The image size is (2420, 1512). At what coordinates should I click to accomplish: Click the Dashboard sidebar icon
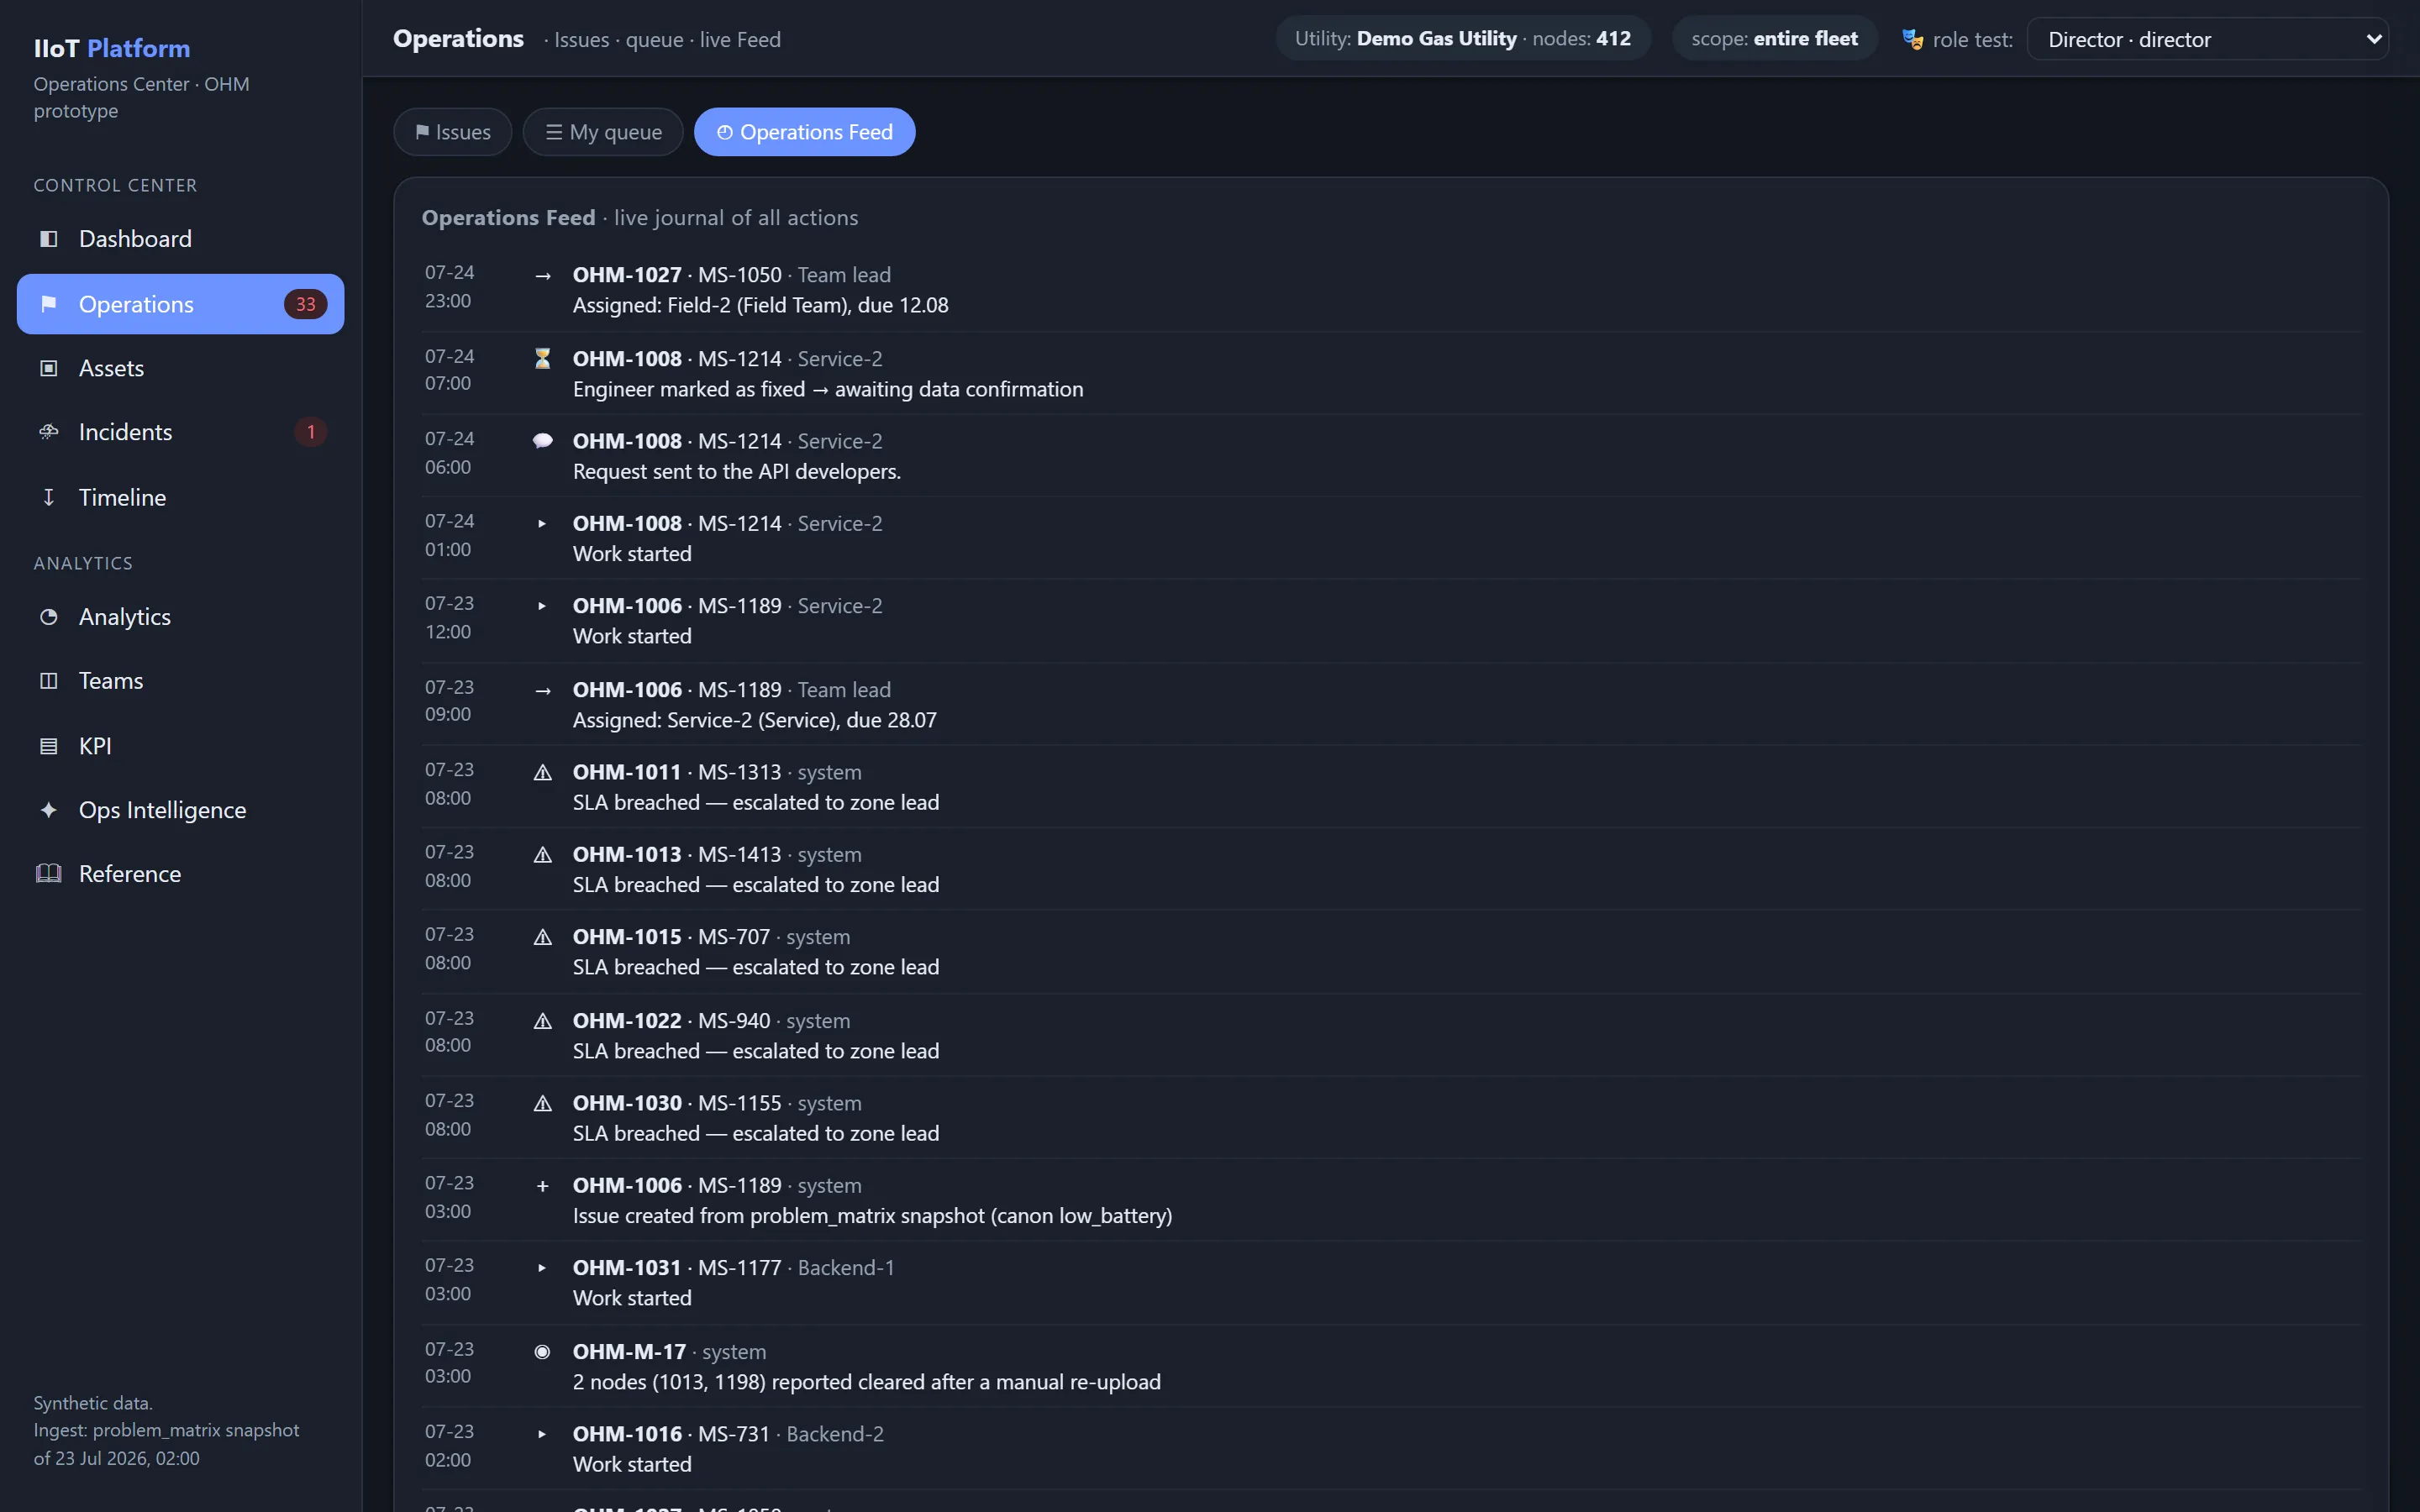pyautogui.click(x=48, y=239)
